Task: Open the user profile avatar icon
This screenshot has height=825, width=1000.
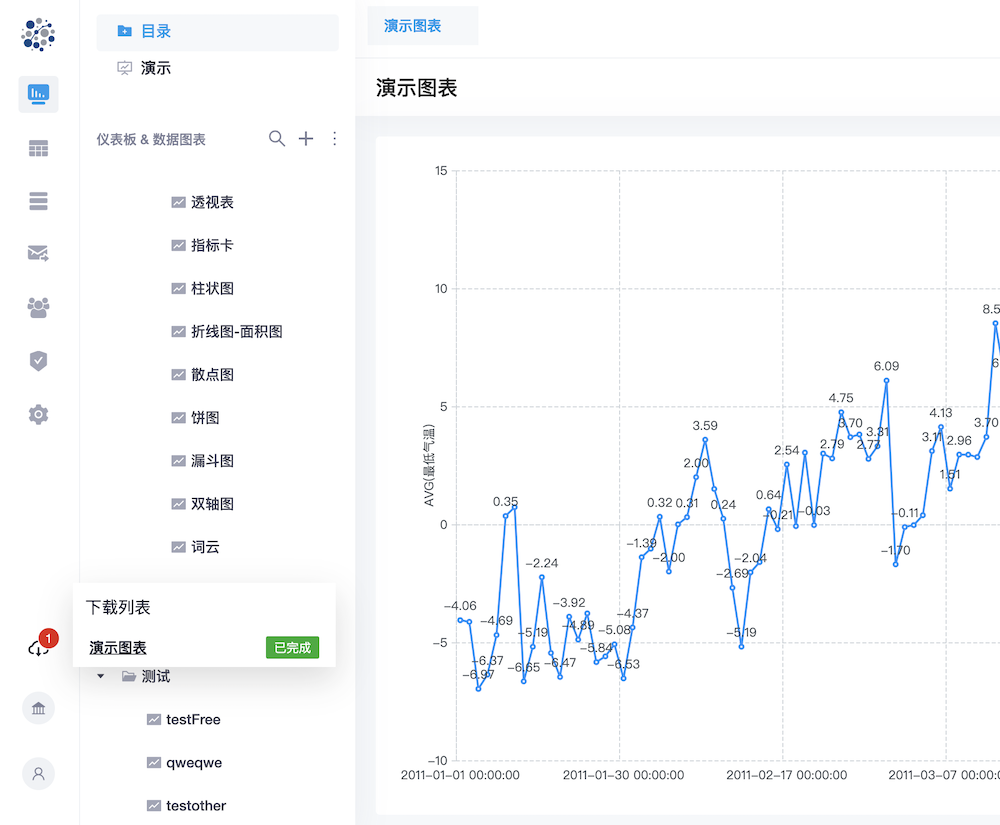Action: click(38, 773)
